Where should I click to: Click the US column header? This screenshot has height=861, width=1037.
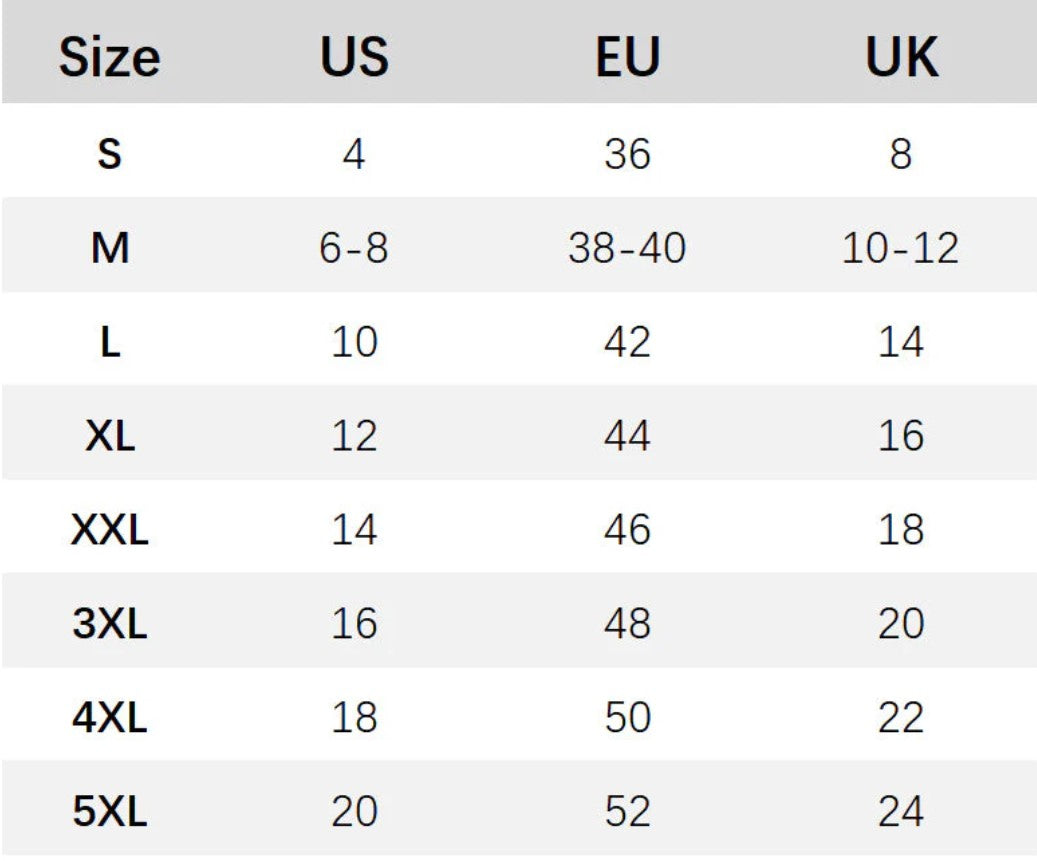(354, 58)
